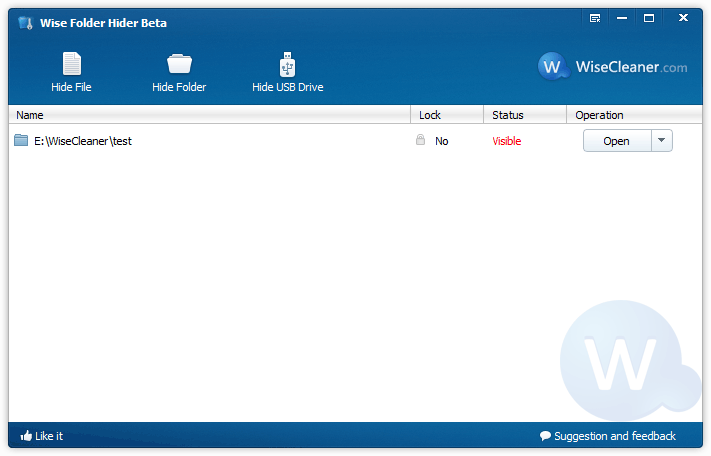This screenshot has width=711, height=456.
Task: Click the folder icon beside E:\WiseCleaner\test
Action: [x=21, y=140]
